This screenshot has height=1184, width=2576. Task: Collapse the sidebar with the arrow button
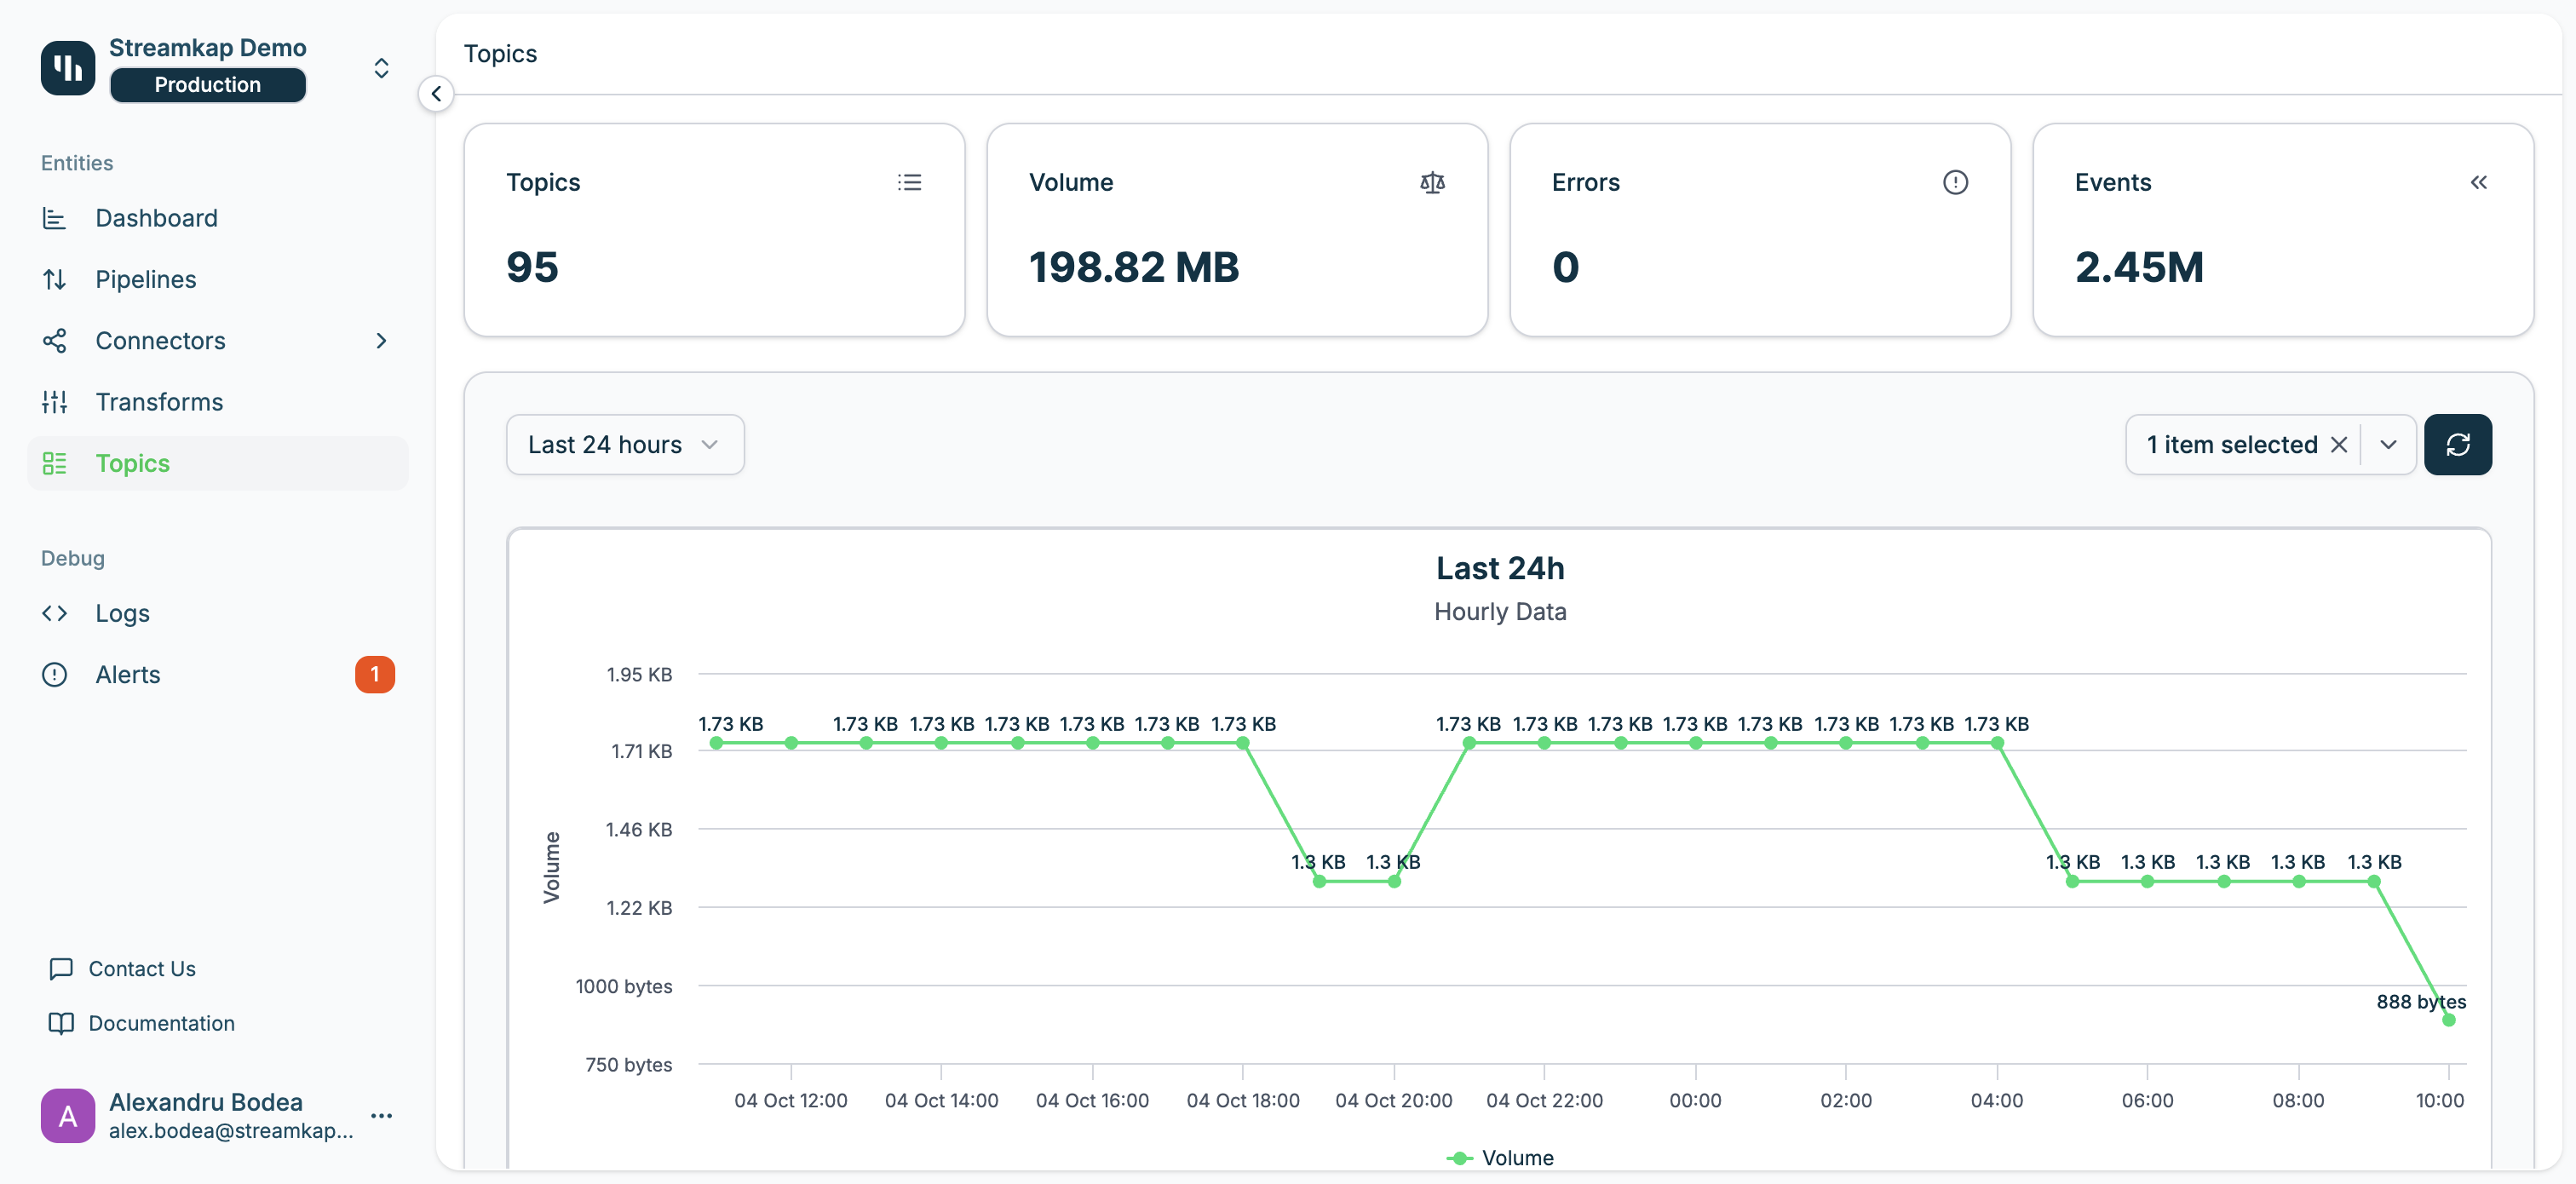pyautogui.click(x=436, y=94)
